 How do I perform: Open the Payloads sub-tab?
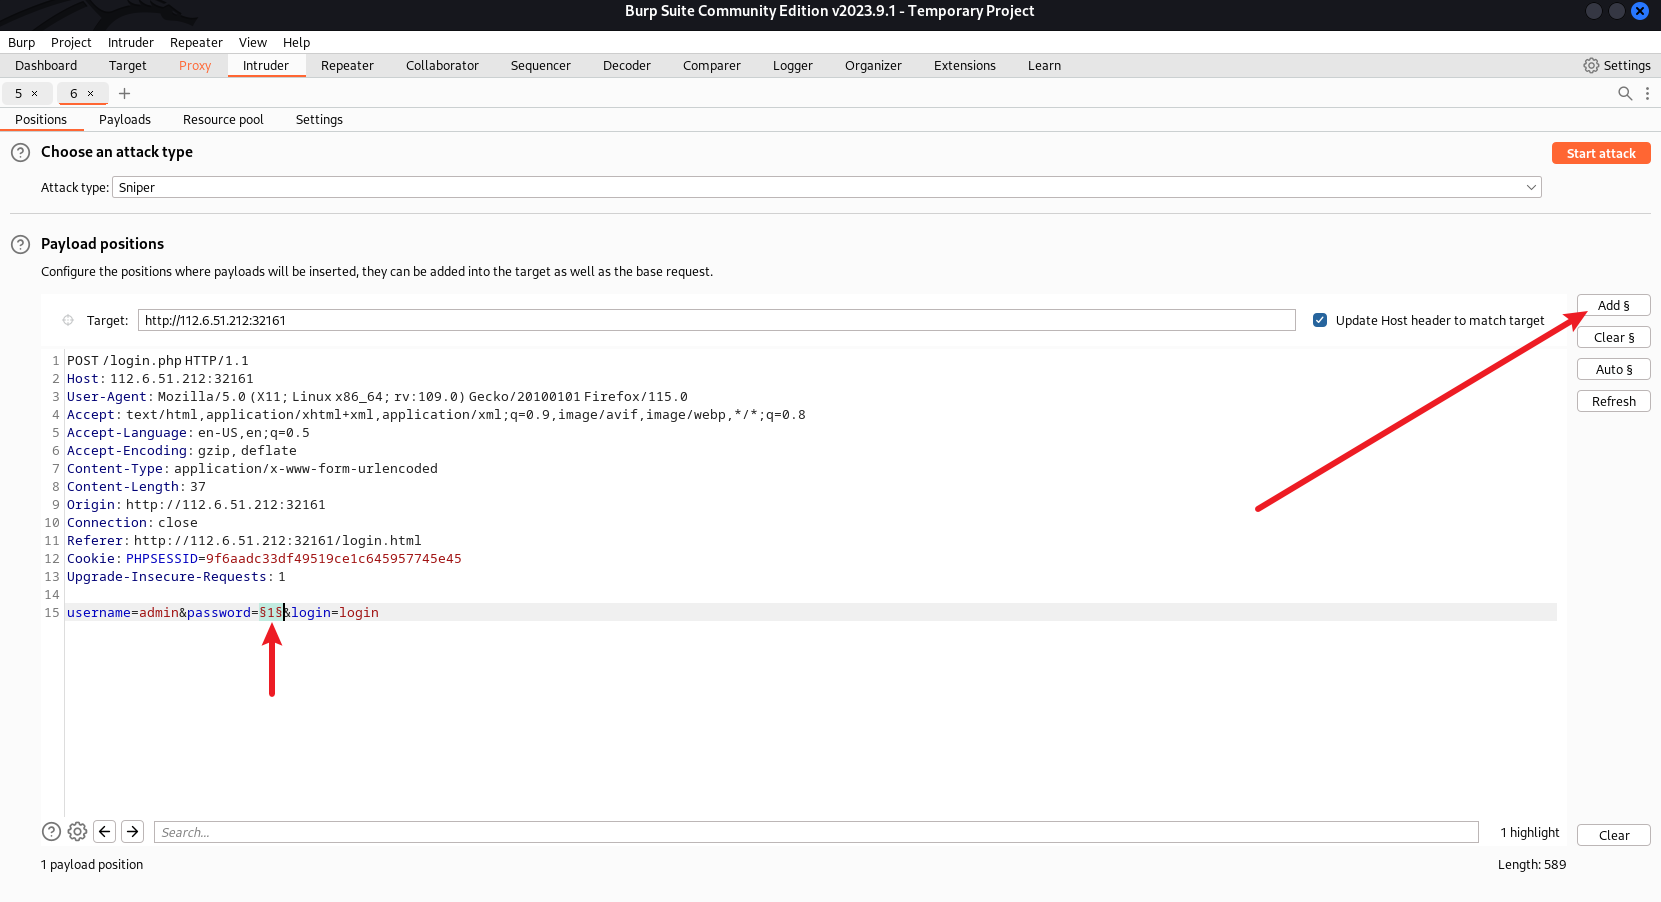tap(125, 119)
